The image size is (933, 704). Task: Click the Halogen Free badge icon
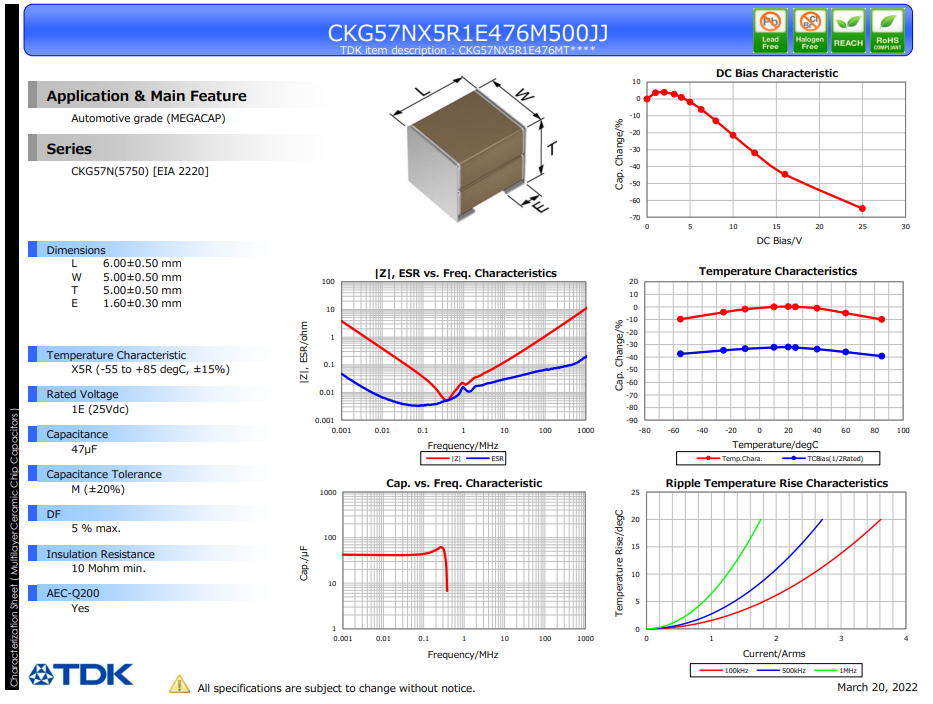click(809, 30)
